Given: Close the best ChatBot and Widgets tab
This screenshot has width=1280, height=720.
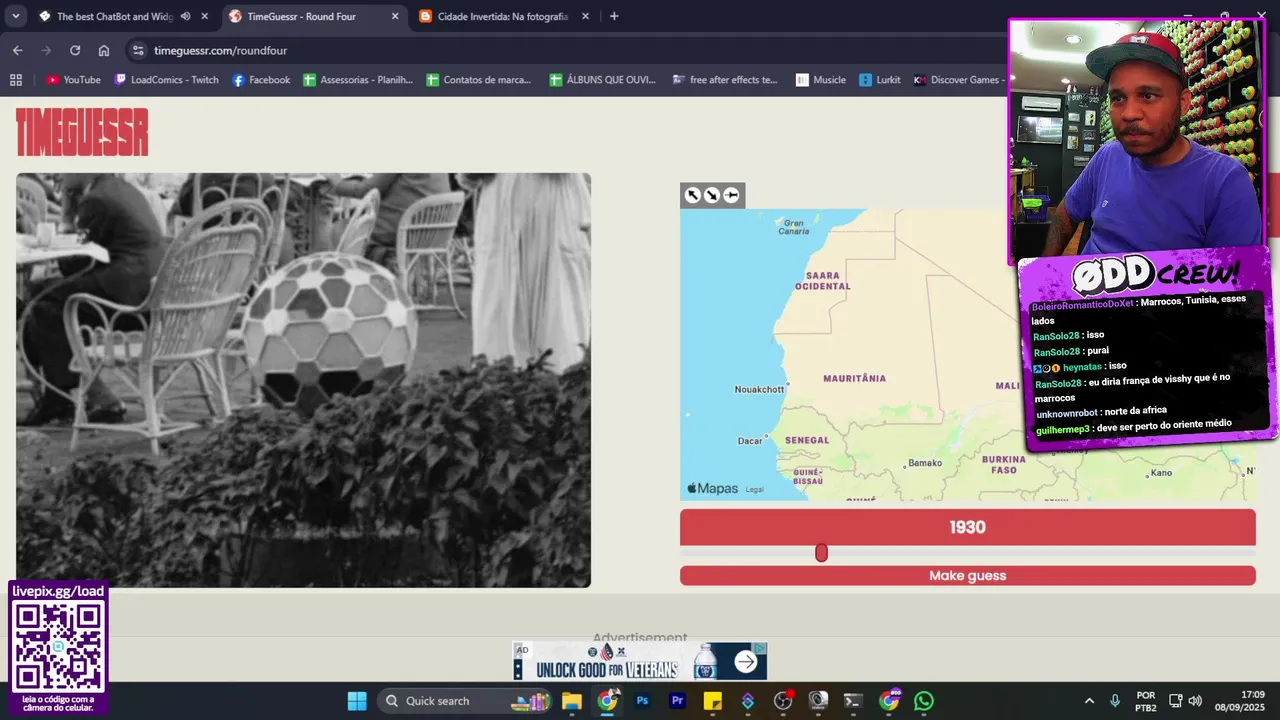Looking at the screenshot, I should point(205,16).
